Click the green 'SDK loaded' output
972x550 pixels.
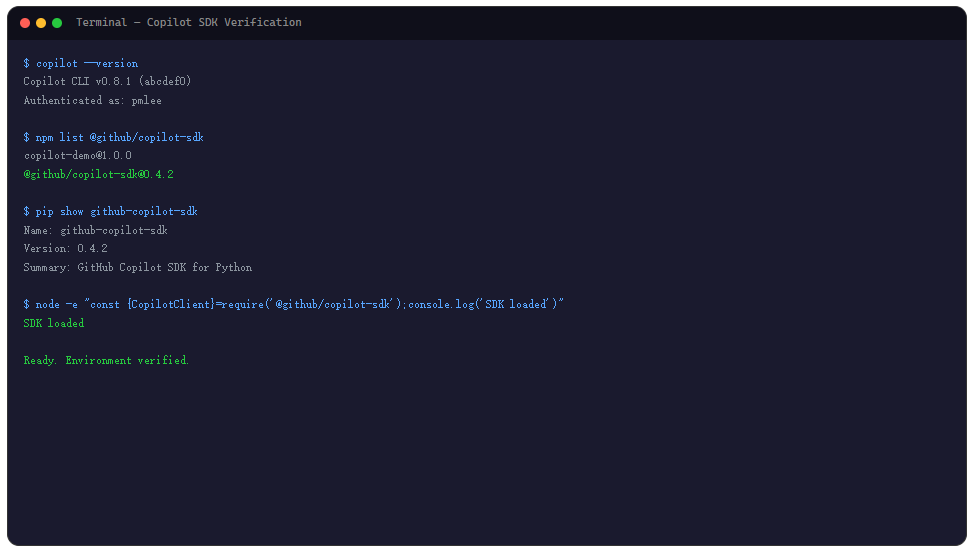pos(54,323)
